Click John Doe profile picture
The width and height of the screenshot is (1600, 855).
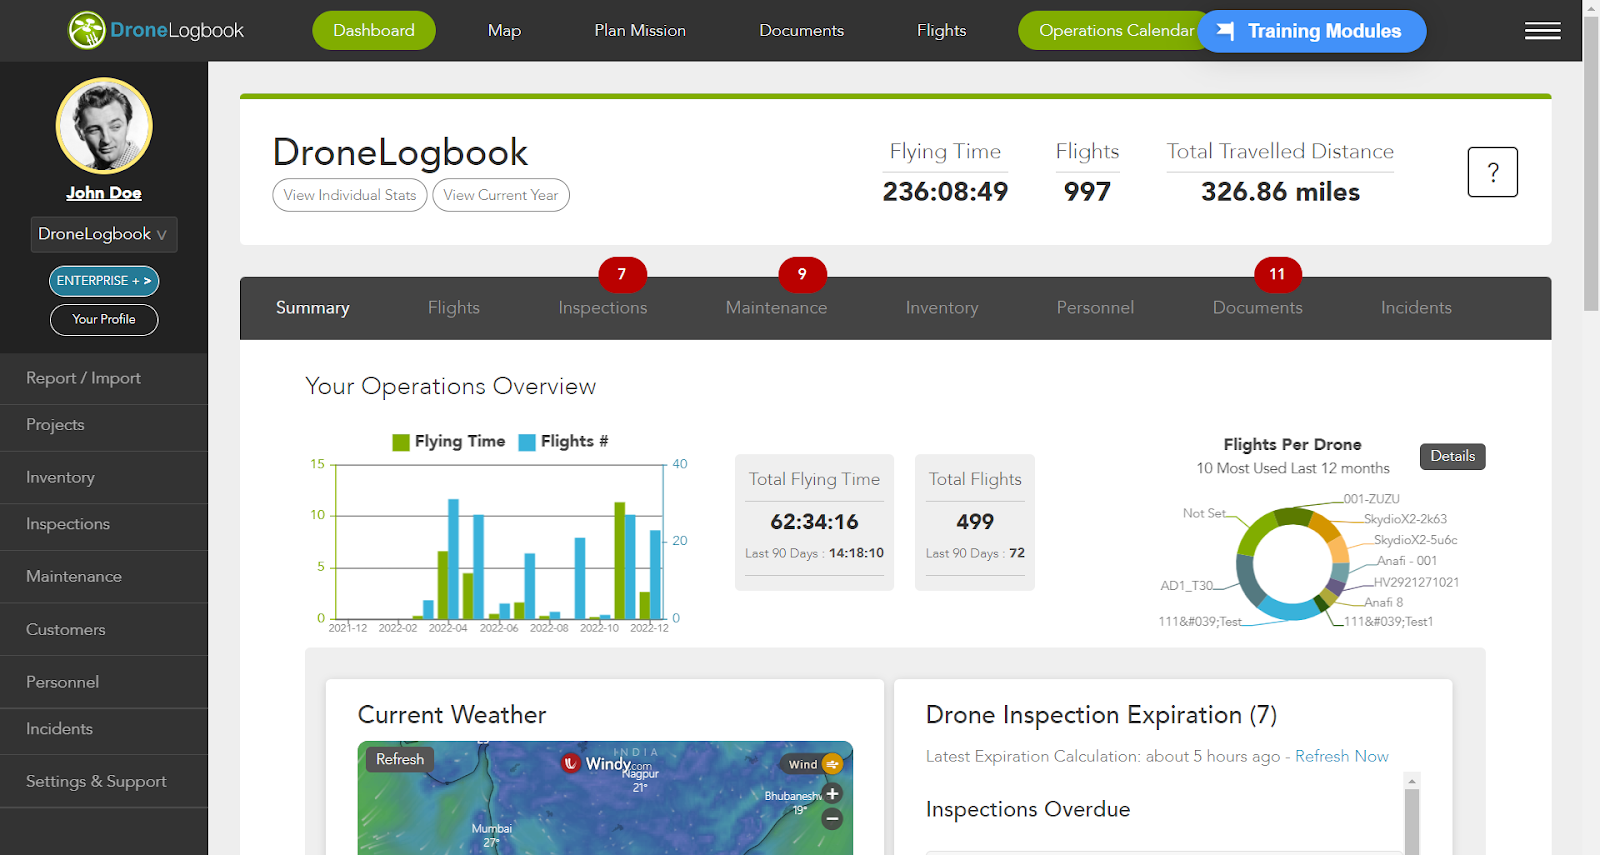pyautogui.click(x=104, y=126)
